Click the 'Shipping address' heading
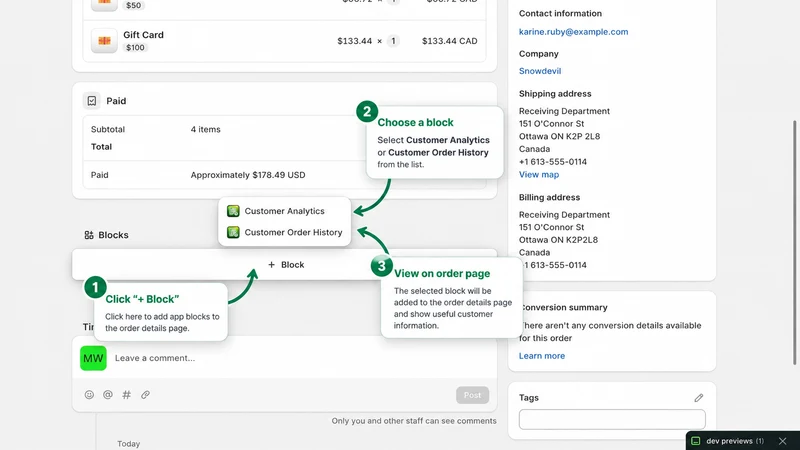 pyautogui.click(x=555, y=93)
